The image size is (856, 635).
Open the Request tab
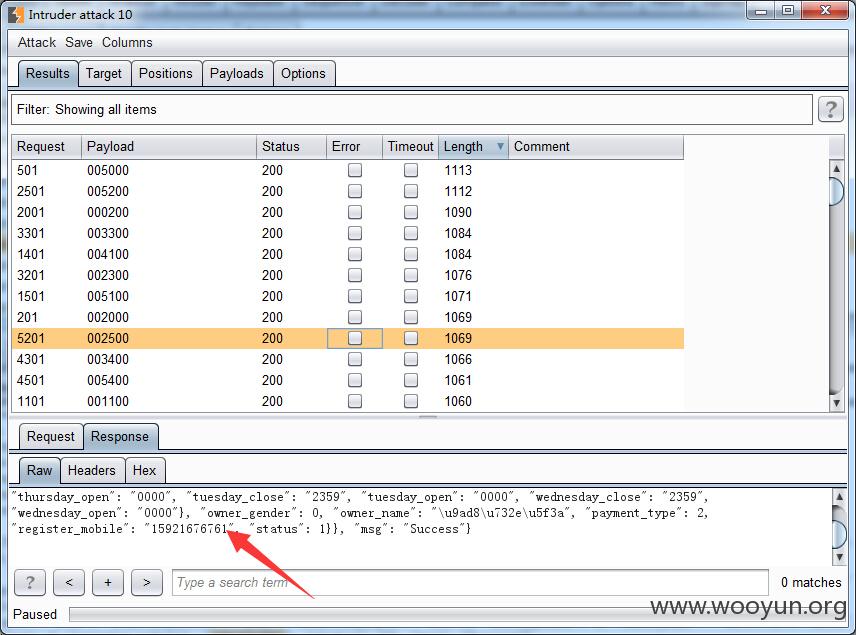(x=51, y=437)
